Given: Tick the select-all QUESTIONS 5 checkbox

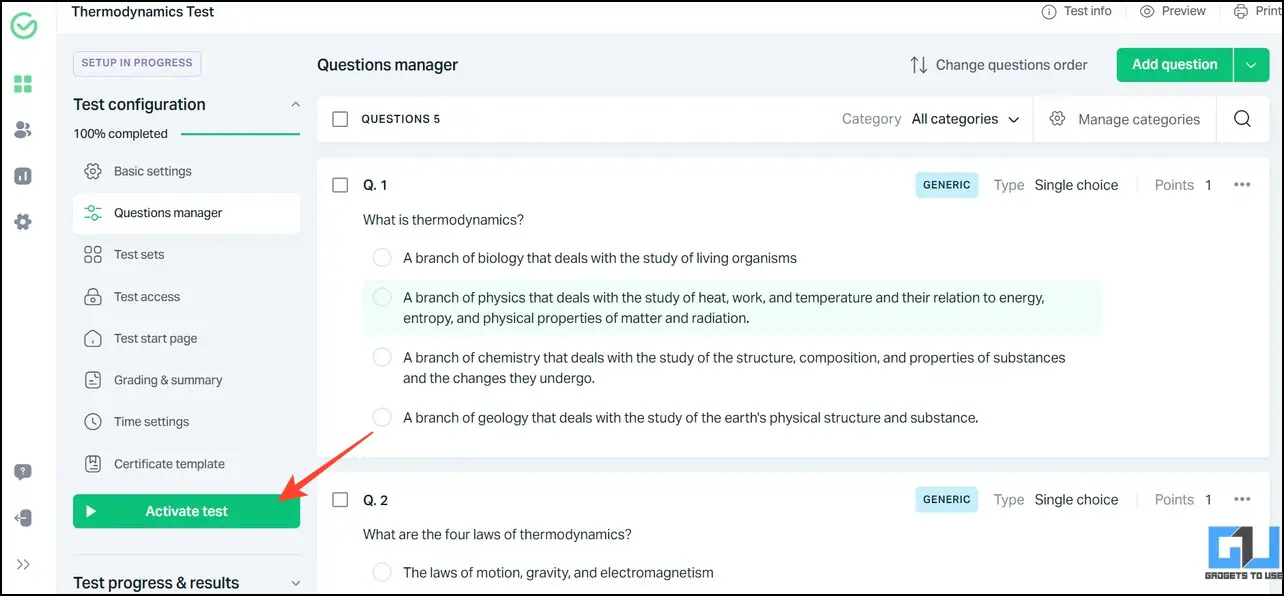Looking at the screenshot, I should [340, 119].
